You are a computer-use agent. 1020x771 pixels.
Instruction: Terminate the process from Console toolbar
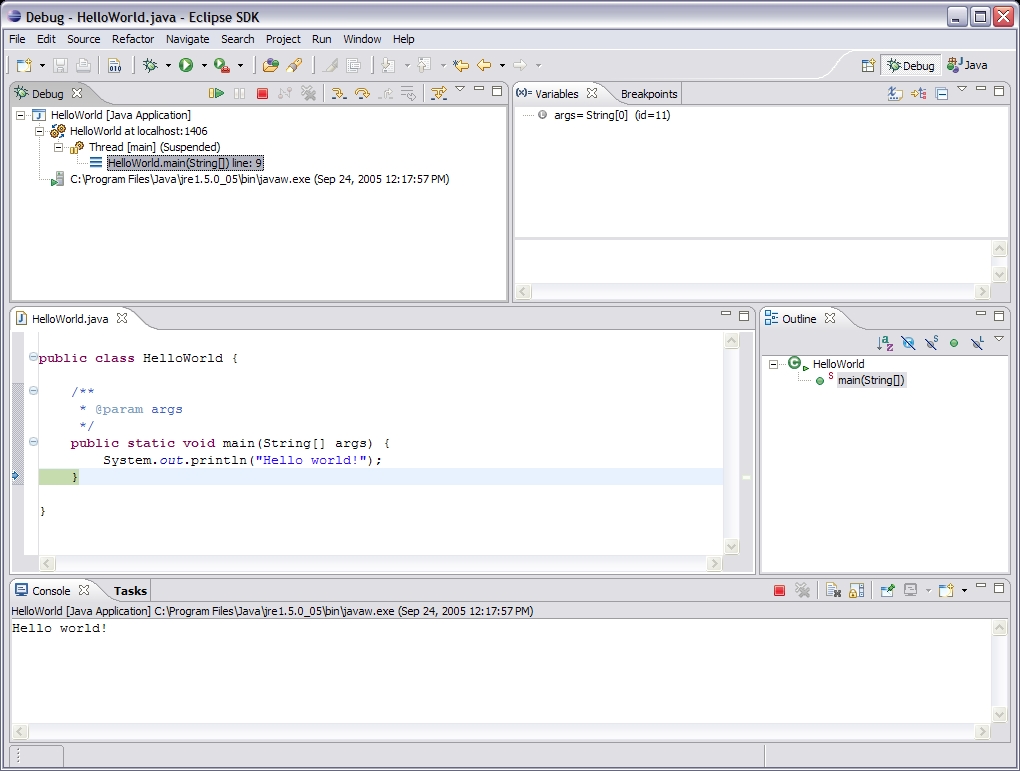click(x=779, y=590)
